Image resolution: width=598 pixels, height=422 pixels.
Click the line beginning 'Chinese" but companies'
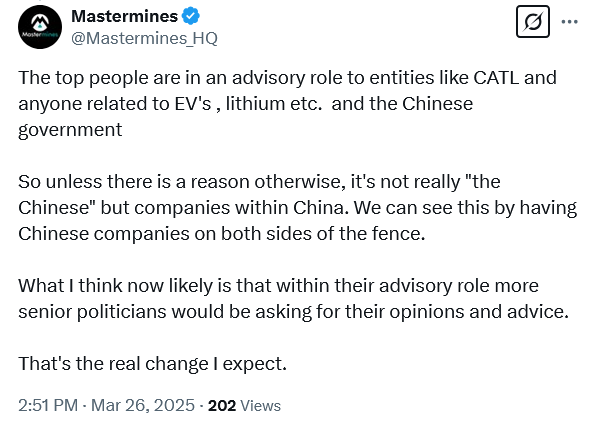coord(297,208)
